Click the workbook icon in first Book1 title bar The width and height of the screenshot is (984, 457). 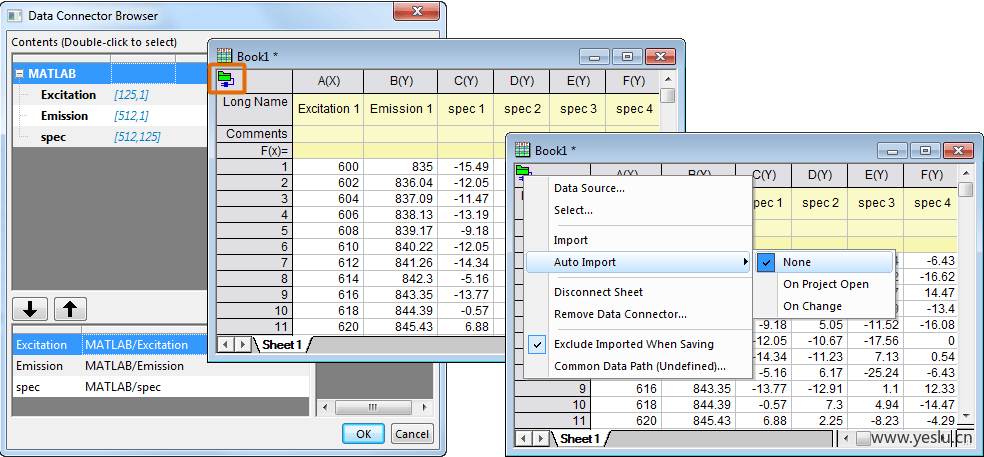[x=225, y=56]
